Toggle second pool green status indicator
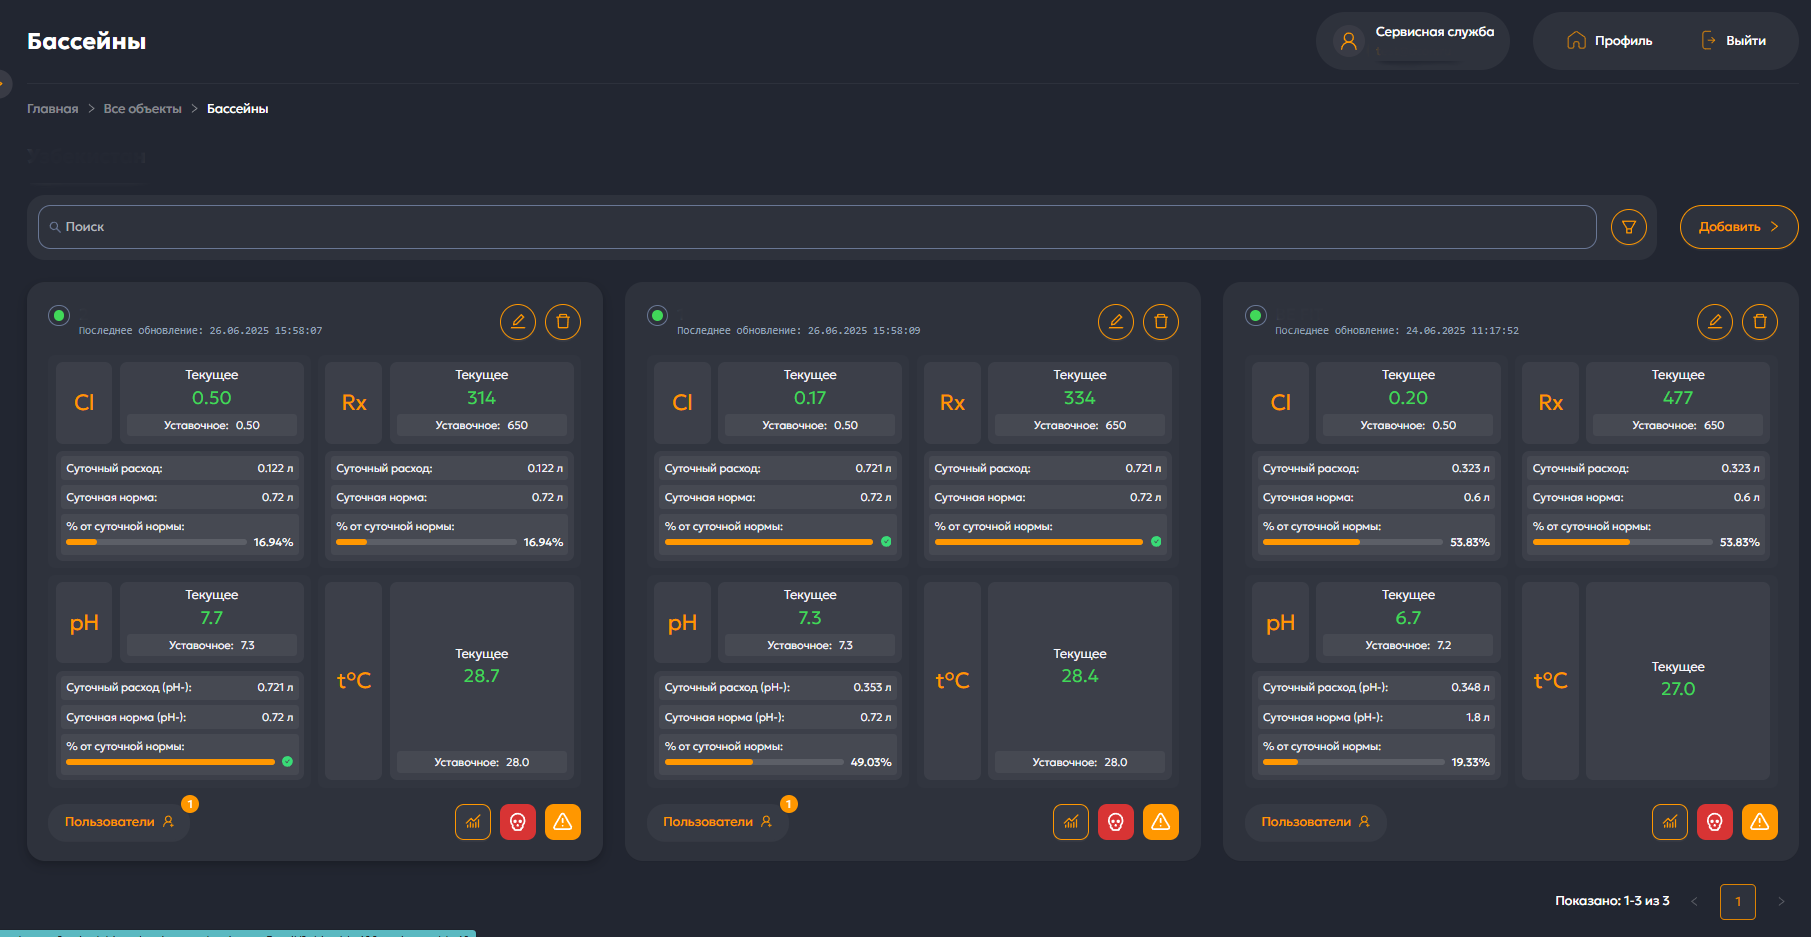This screenshot has width=1811, height=937. pos(657,316)
